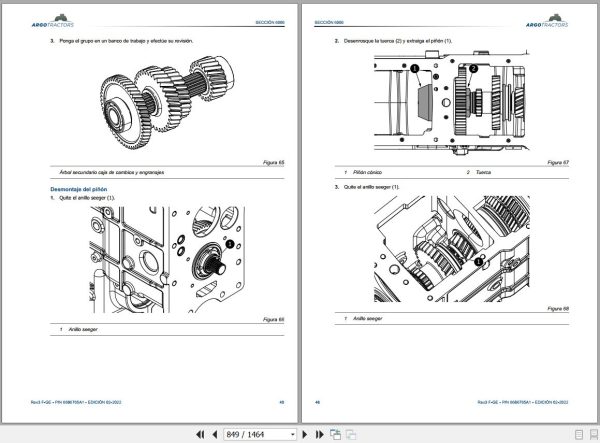Go to the previous page

pos(215,434)
